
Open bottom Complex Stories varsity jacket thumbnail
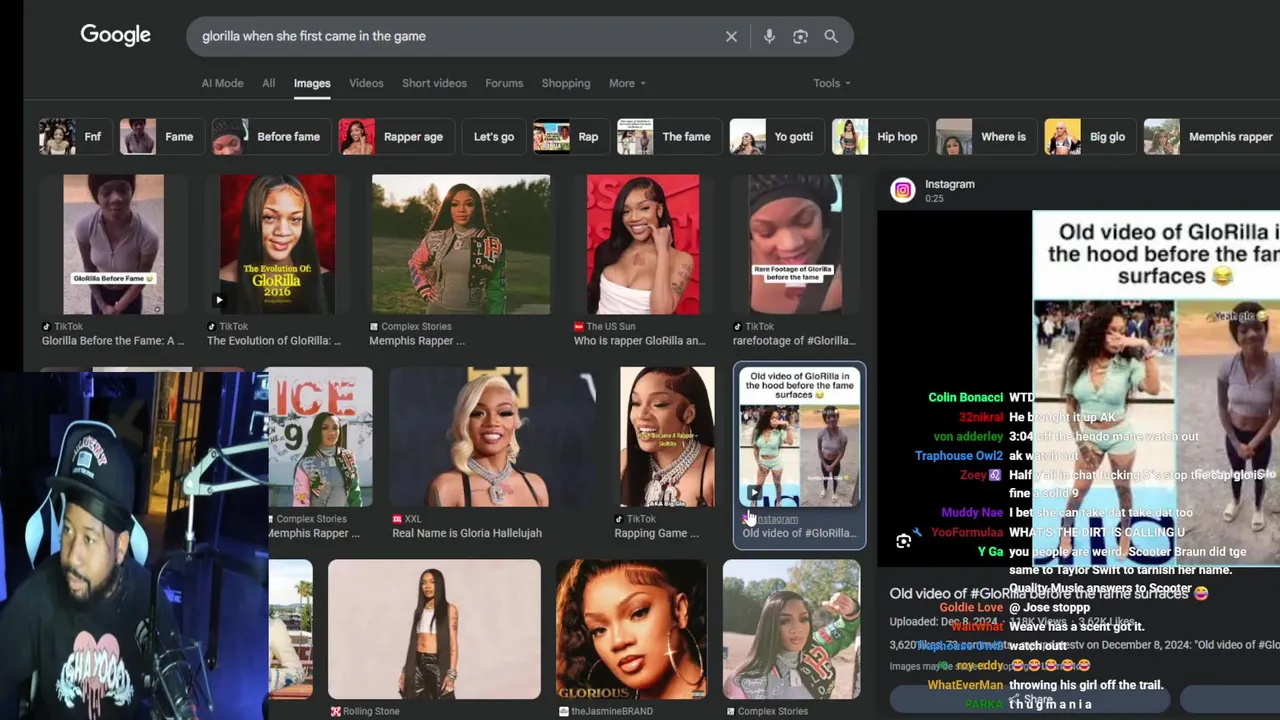791,629
